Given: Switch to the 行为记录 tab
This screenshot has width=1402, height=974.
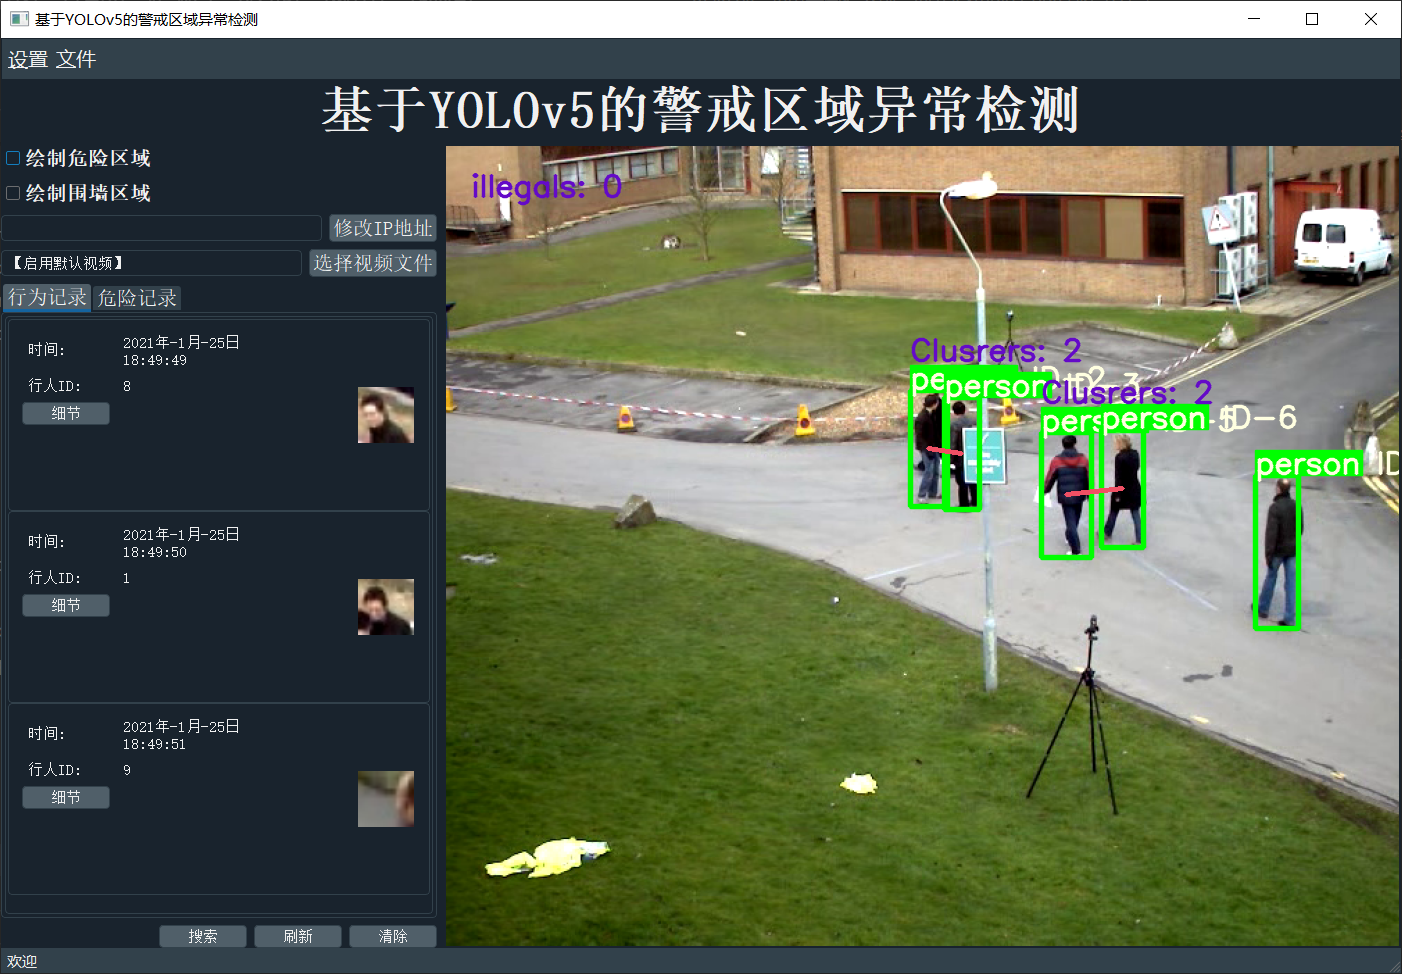Looking at the screenshot, I should coord(47,297).
